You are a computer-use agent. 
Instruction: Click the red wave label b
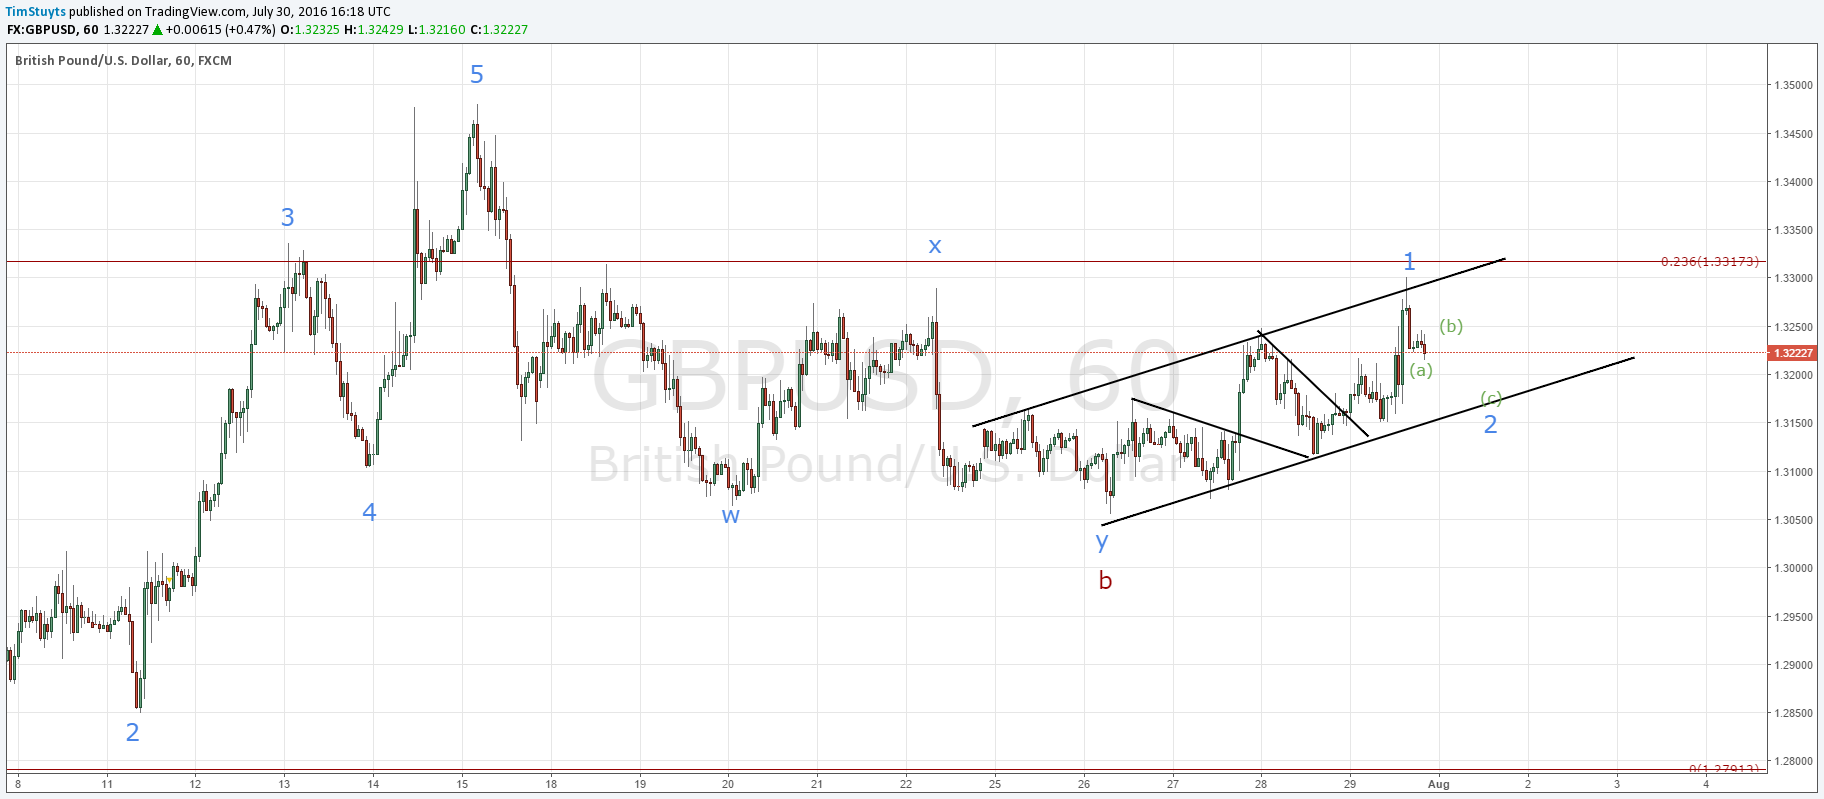tap(1105, 581)
